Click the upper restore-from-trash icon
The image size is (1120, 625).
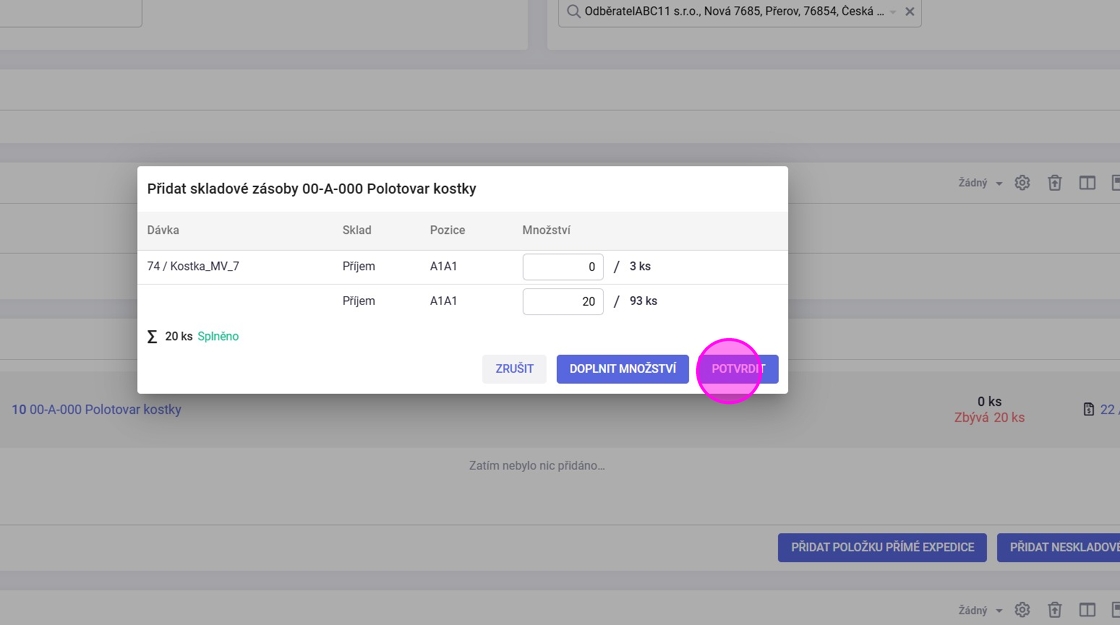(x=1054, y=183)
